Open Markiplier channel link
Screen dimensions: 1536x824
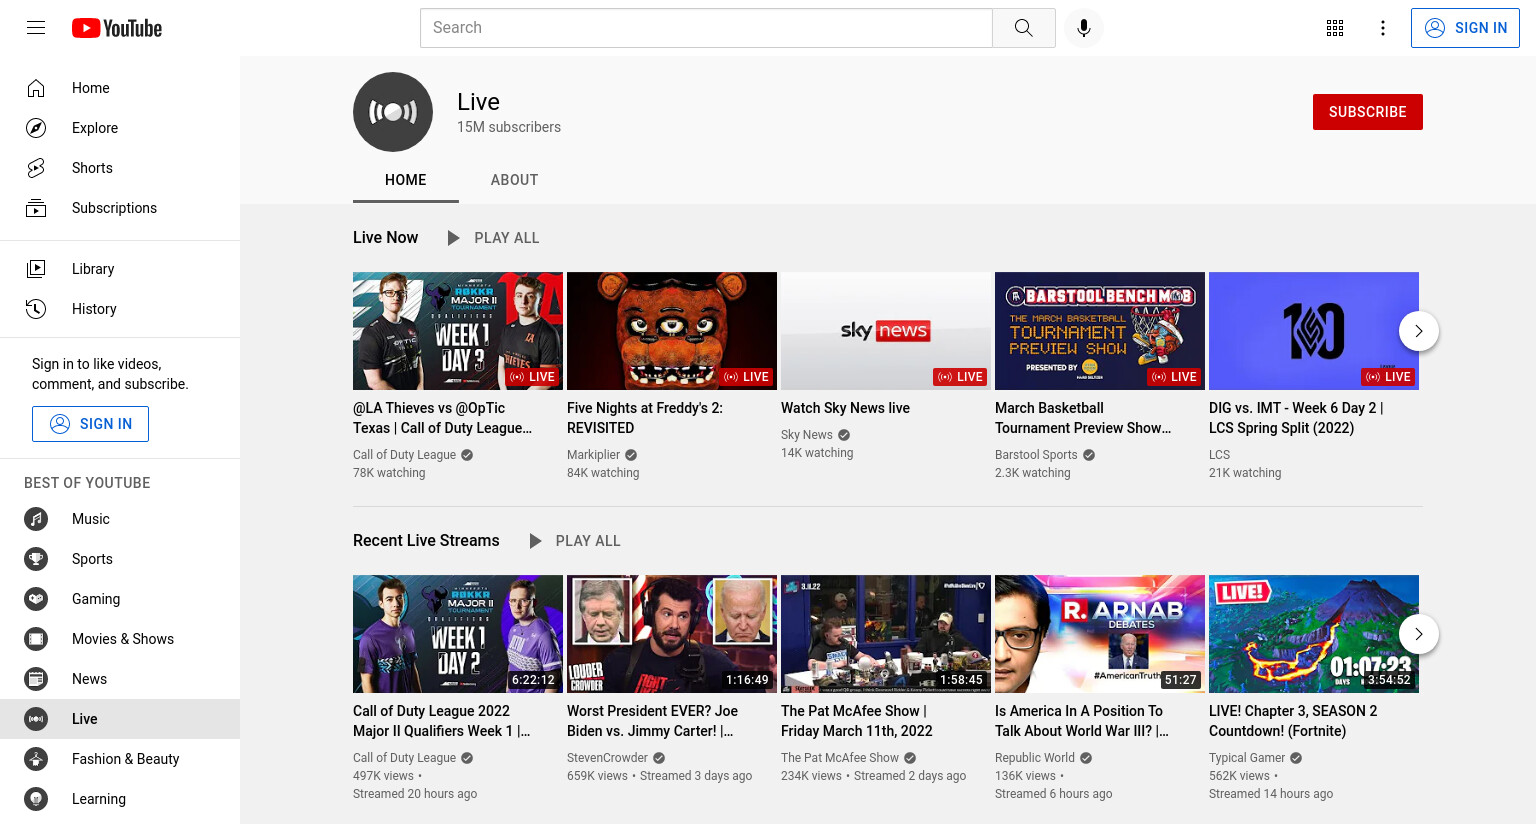coord(593,455)
